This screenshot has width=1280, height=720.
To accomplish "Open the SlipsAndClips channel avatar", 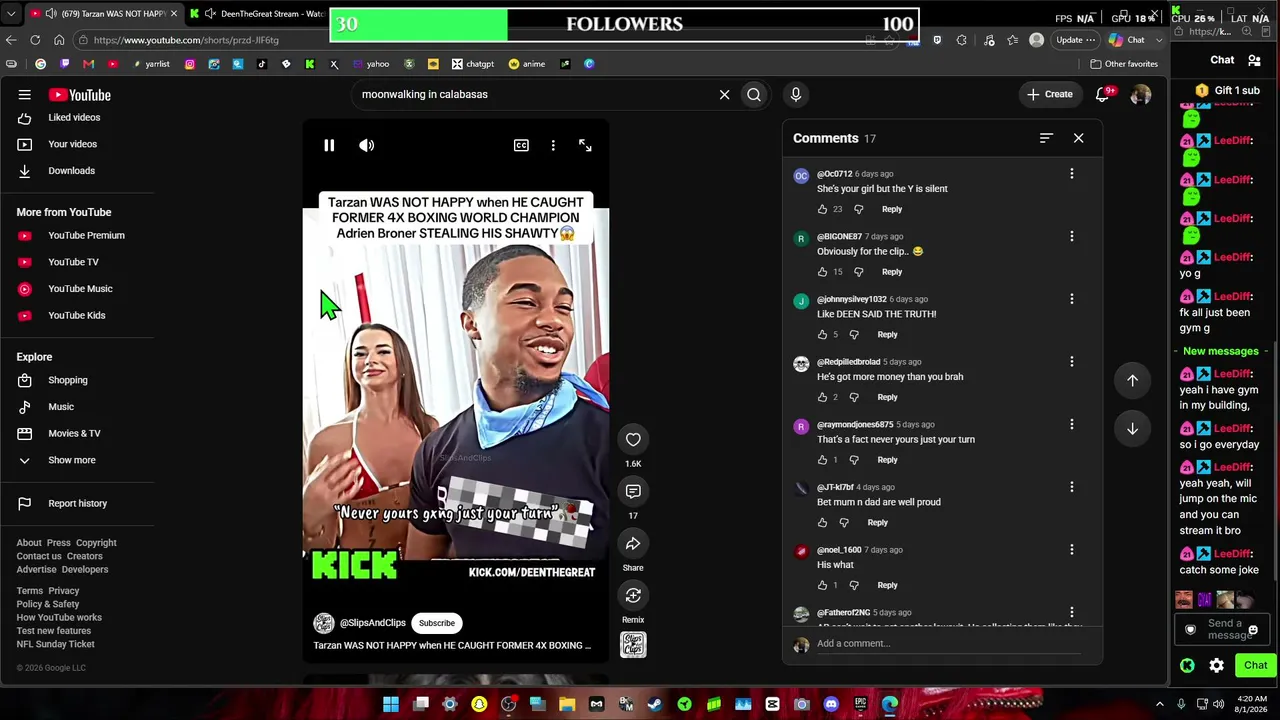I will click(x=324, y=623).
